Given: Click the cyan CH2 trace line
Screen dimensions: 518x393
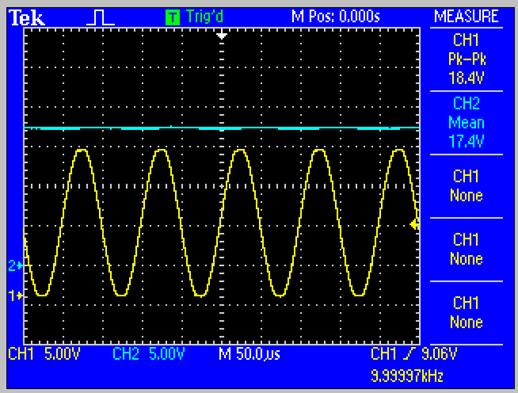Looking at the screenshot, I should click(222, 128).
